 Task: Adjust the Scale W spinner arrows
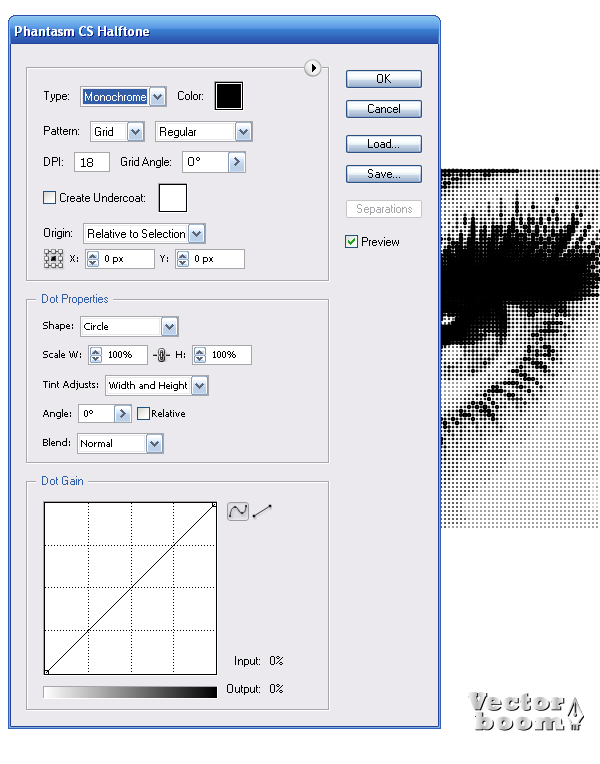click(96, 355)
